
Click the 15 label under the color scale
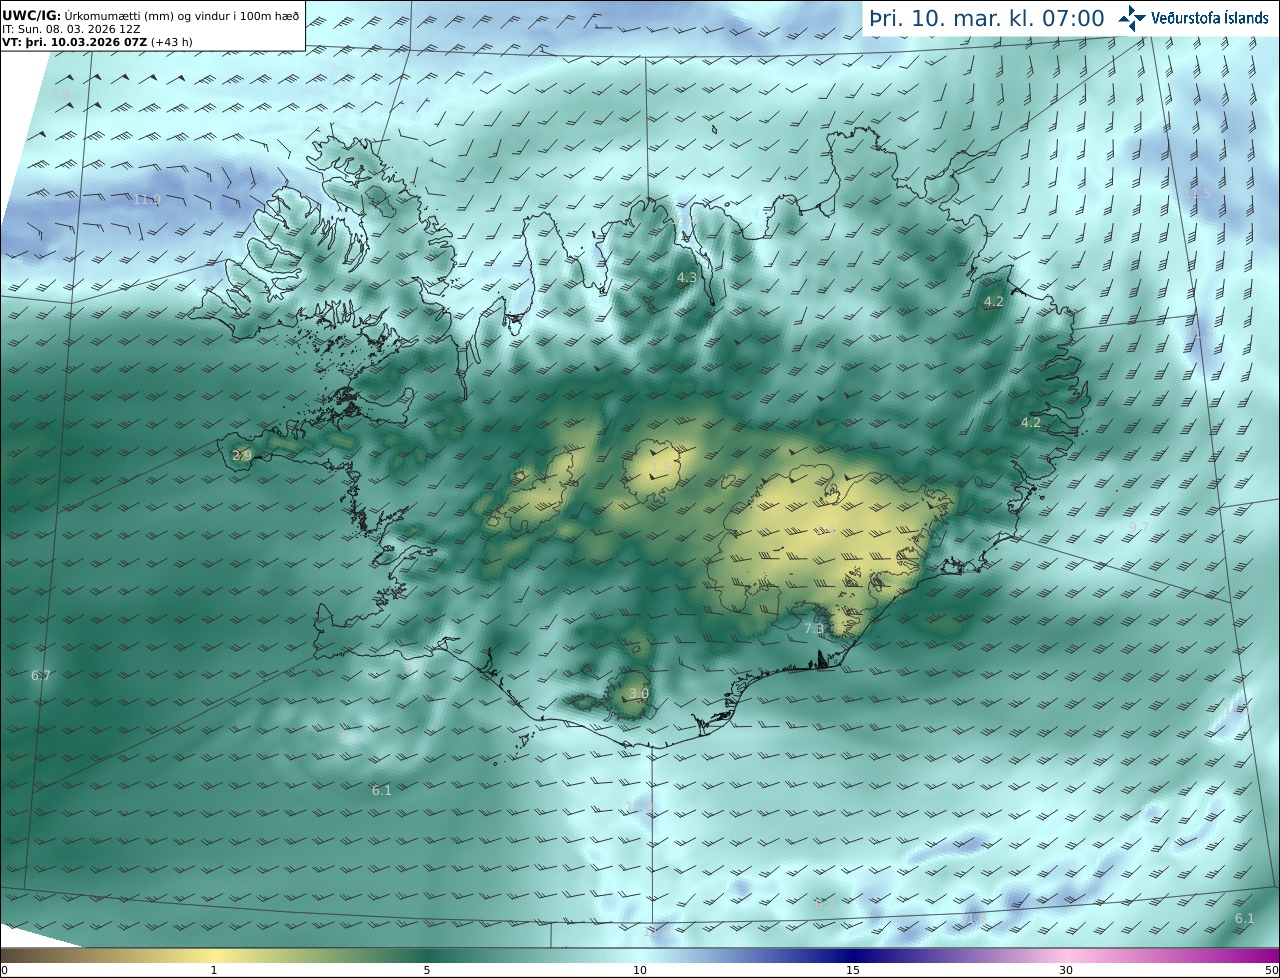click(x=853, y=970)
